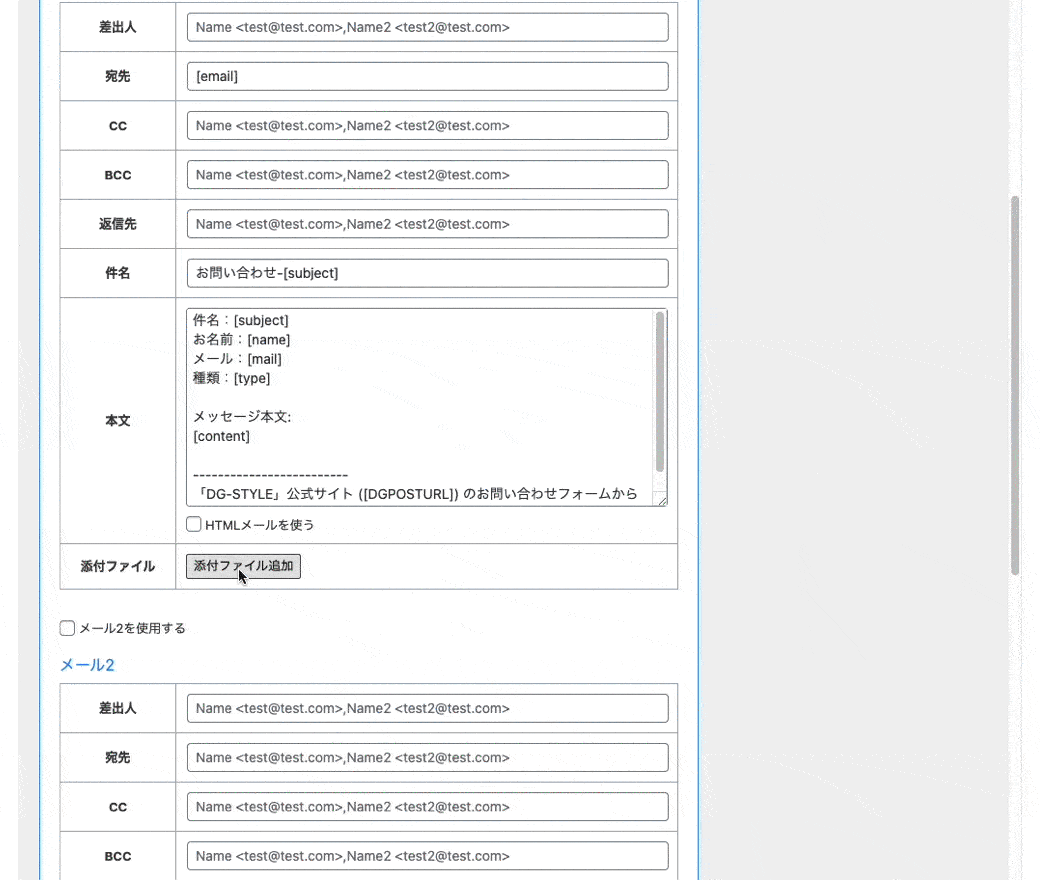Open the メール2 heading link
This screenshot has height=880, width=1040.
(87, 665)
